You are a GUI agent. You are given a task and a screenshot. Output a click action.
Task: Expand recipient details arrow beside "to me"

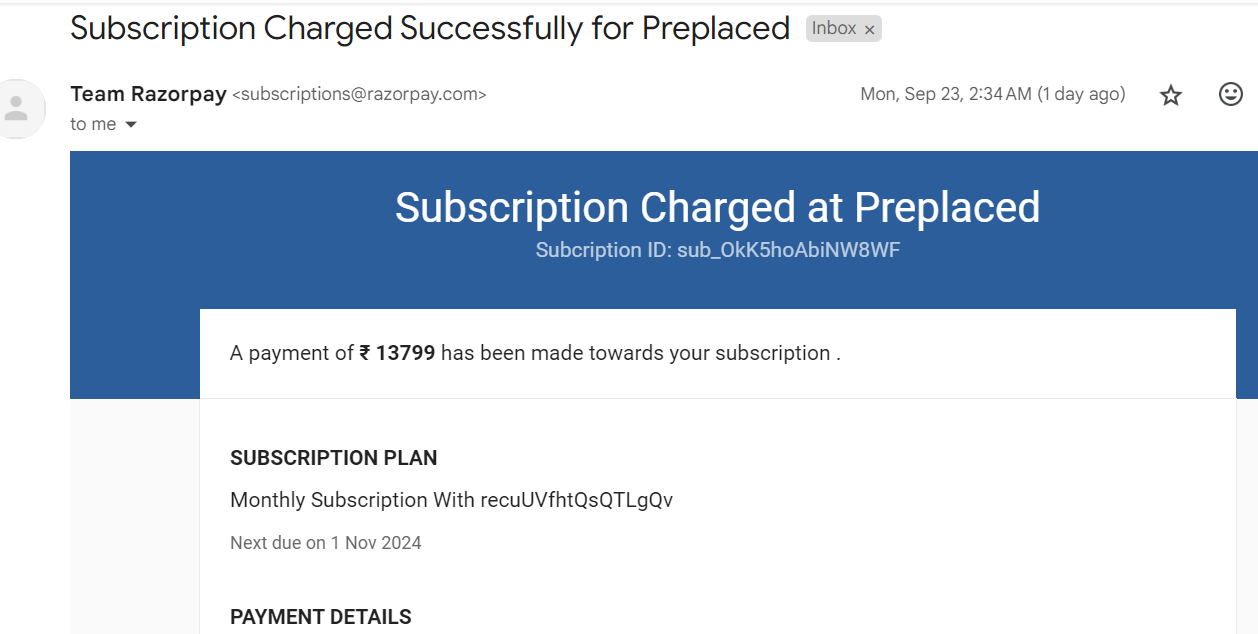coord(130,125)
